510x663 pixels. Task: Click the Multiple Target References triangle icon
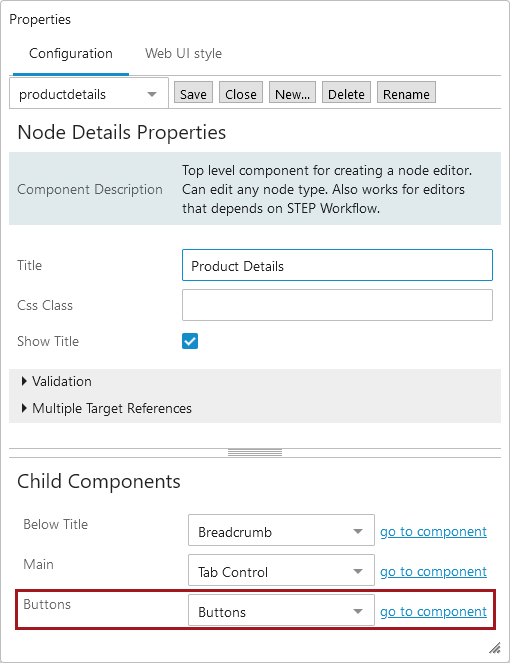pyautogui.click(x=24, y=408)
